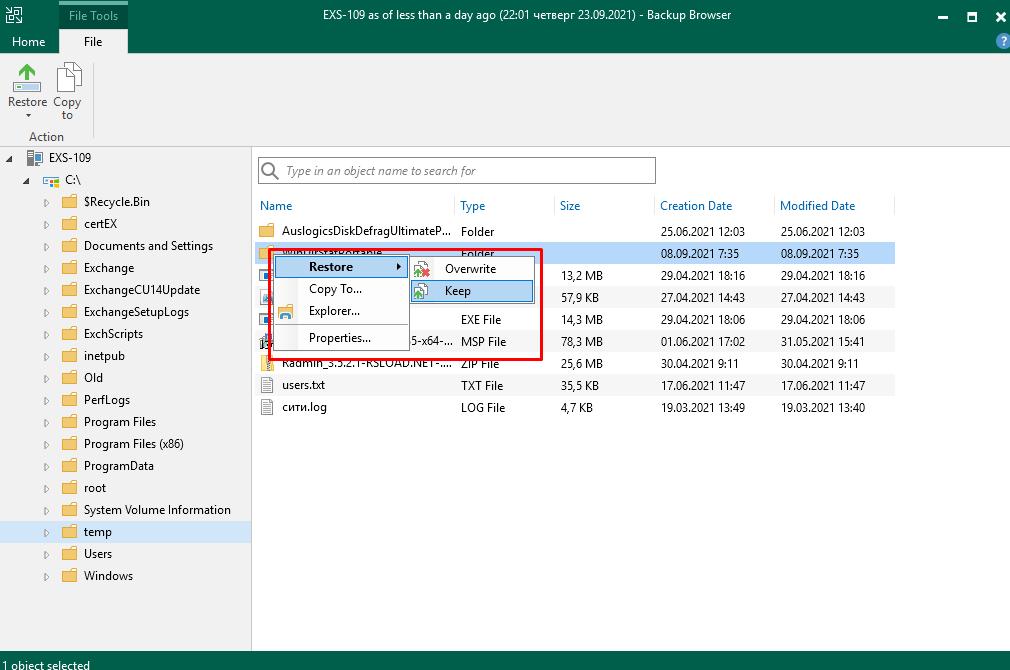
Task: Click the AuslogicsDiskDefrag folder icon
Action: click(267, 231)
